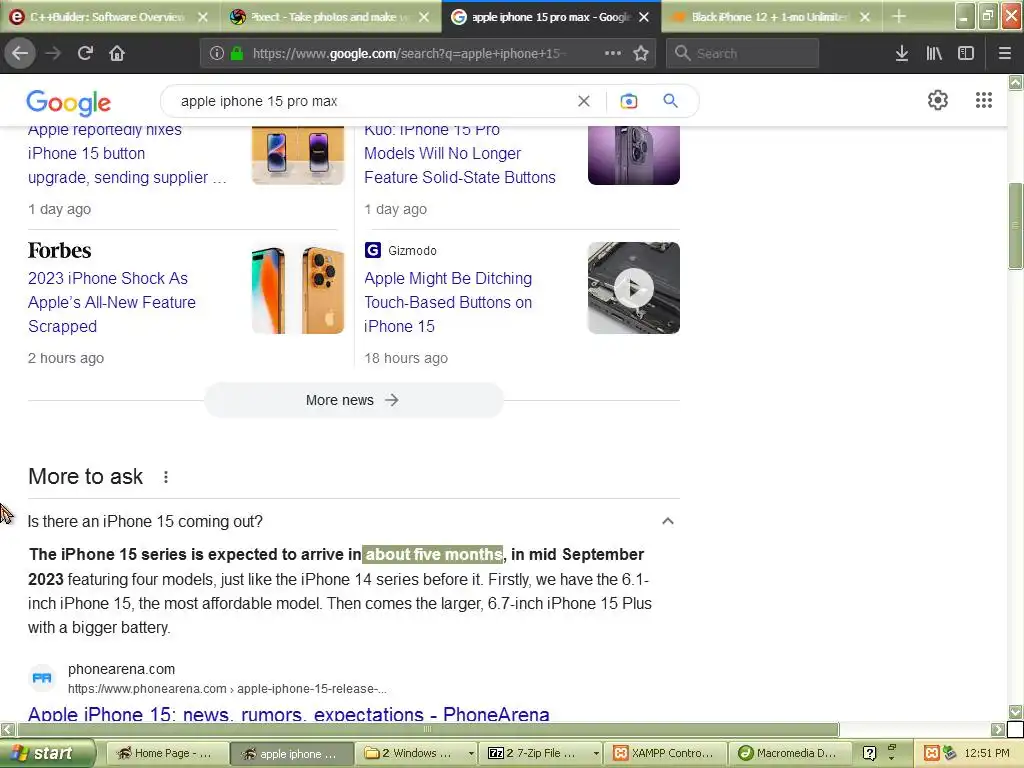The height and width of the screenshot is (768, 1024).
Task: Clear the Google search query
Action: point(584,101)
